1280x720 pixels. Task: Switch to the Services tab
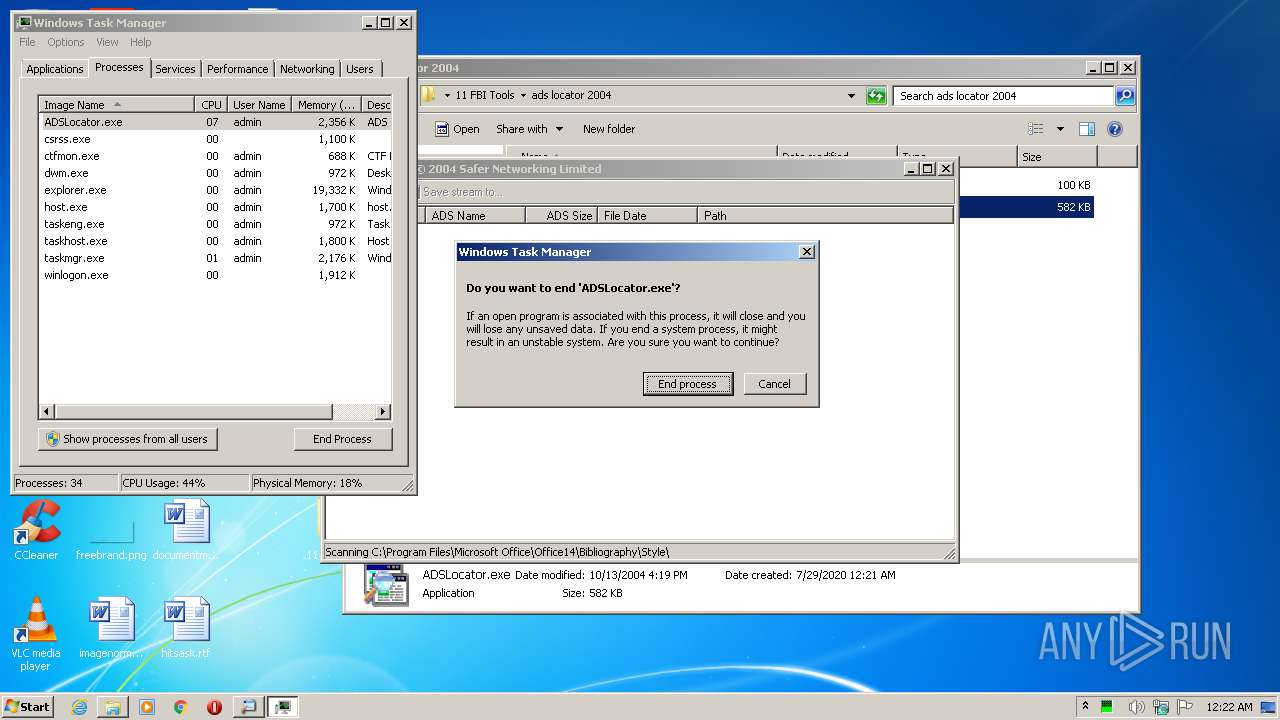coord(175,69)
